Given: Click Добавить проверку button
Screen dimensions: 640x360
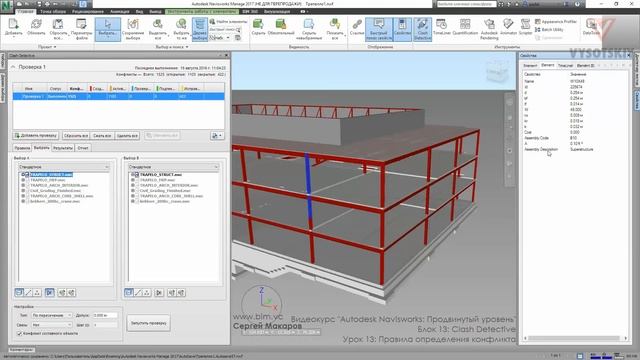Looking at the screenshot, I should tap(36, 136).
